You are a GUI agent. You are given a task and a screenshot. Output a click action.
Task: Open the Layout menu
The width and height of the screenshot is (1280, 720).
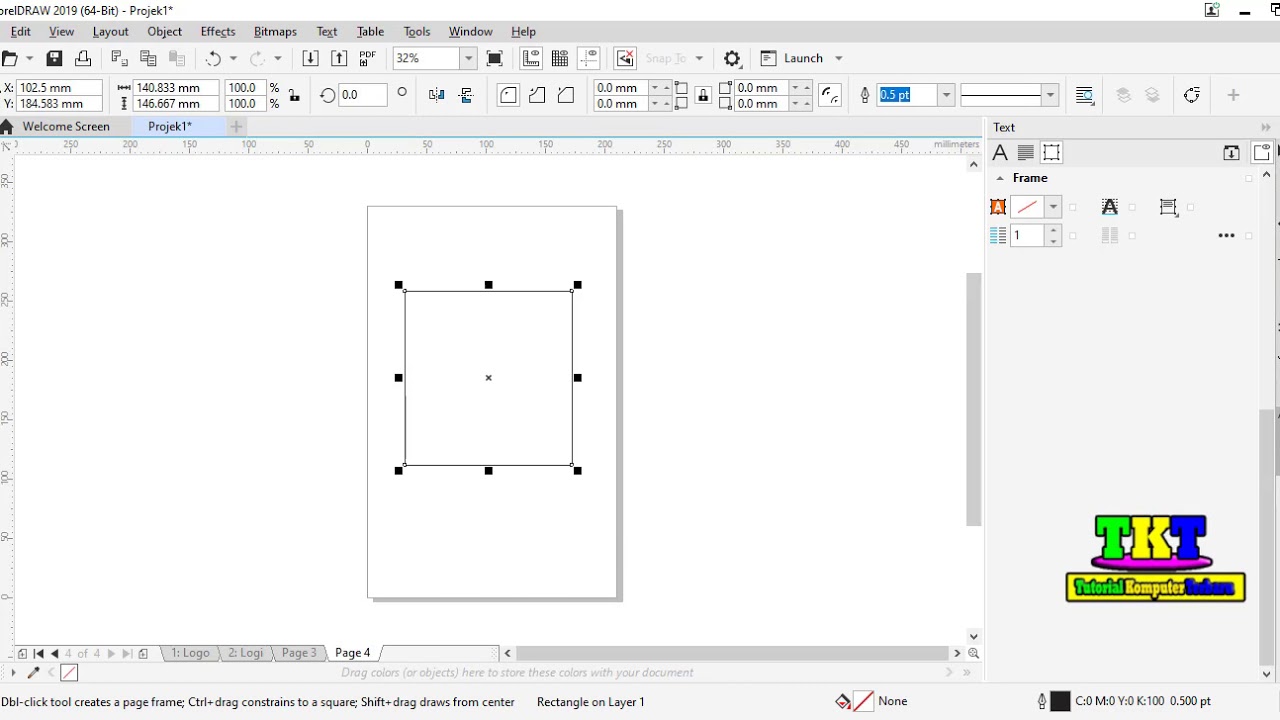110,32
